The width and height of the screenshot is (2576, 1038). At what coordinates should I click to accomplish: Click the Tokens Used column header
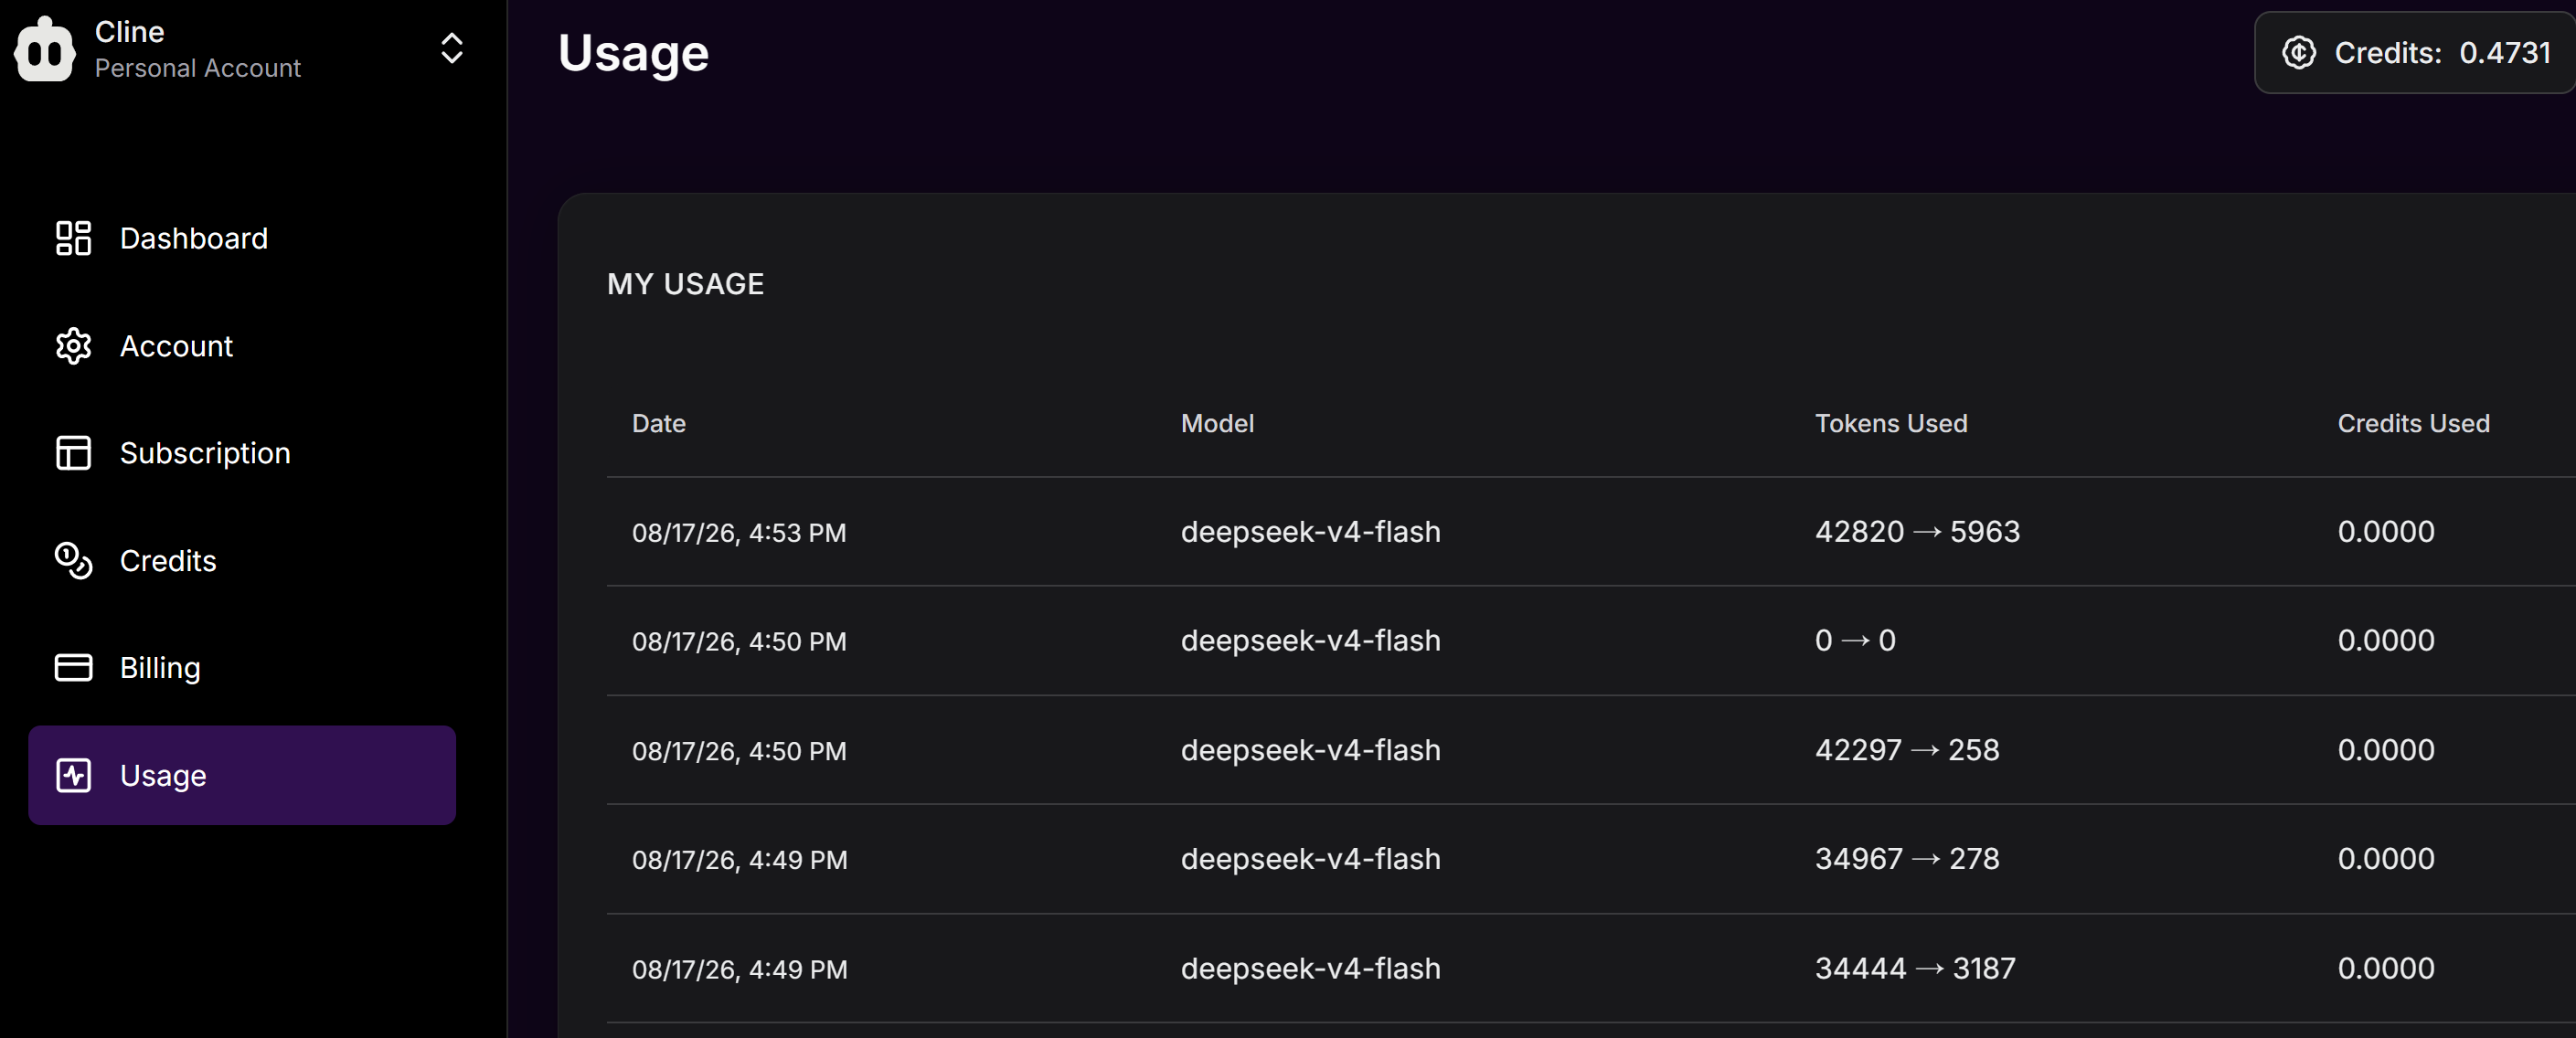1891,423
